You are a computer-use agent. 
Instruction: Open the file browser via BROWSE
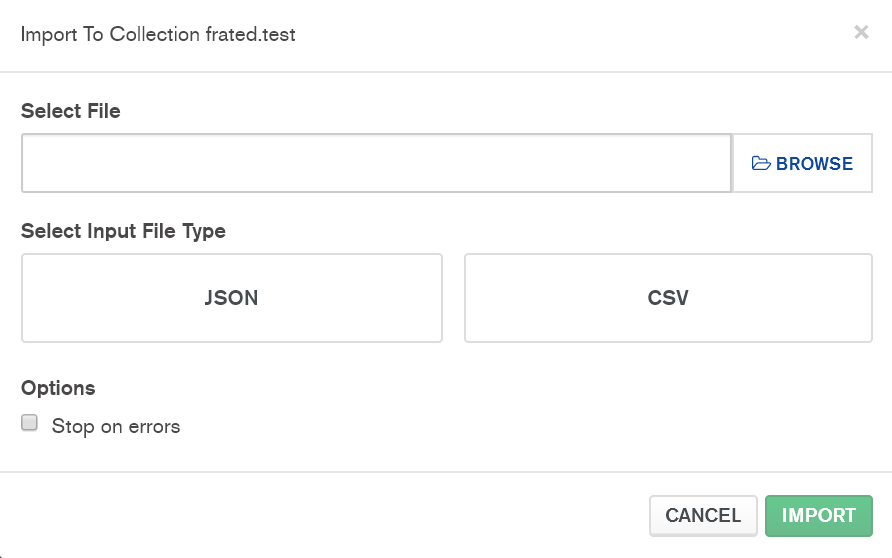803,164
